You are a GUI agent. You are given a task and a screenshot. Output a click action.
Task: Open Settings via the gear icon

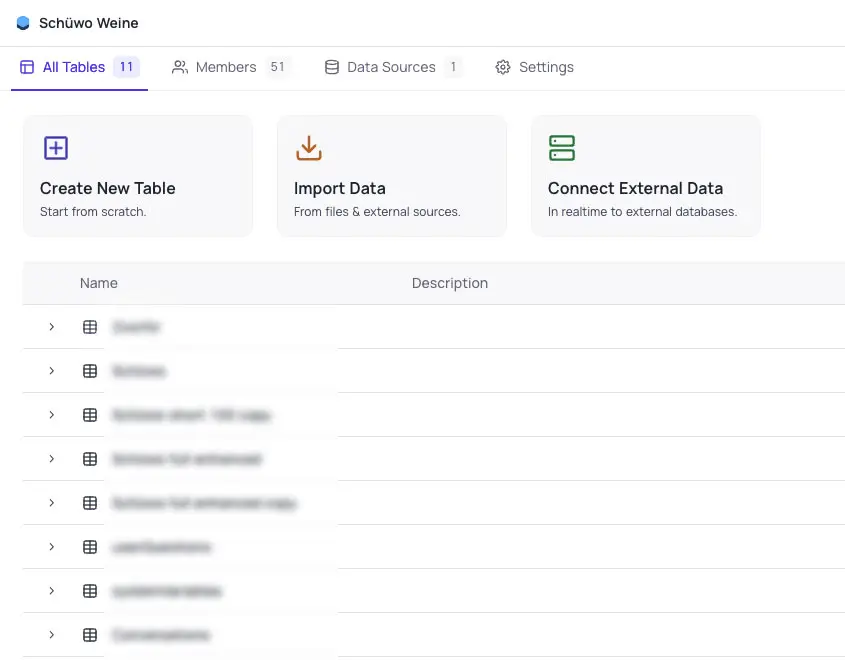(x=503, y=67)
